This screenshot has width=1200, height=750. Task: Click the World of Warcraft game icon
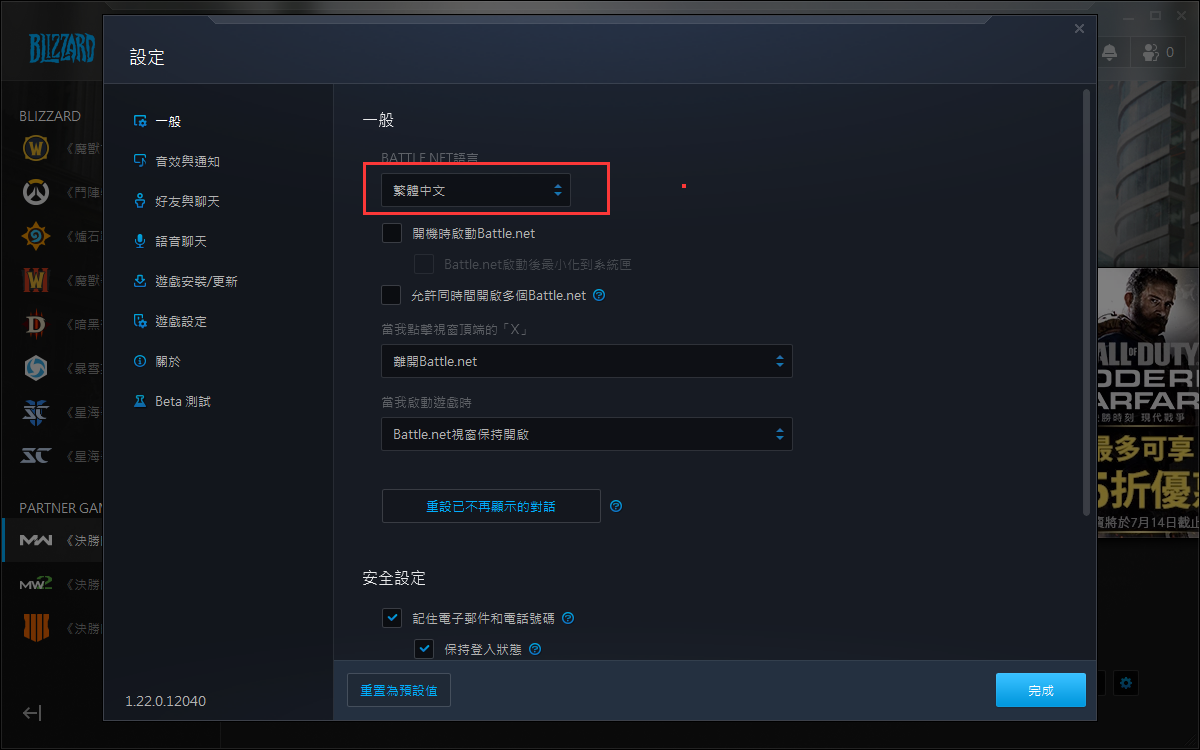(x=36, y=149)
